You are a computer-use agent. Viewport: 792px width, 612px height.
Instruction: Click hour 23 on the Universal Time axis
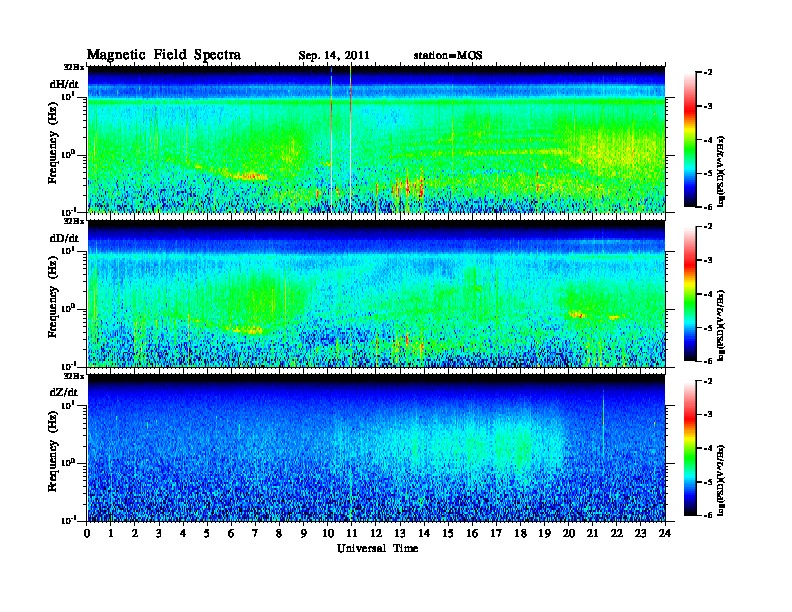point(640,533)
